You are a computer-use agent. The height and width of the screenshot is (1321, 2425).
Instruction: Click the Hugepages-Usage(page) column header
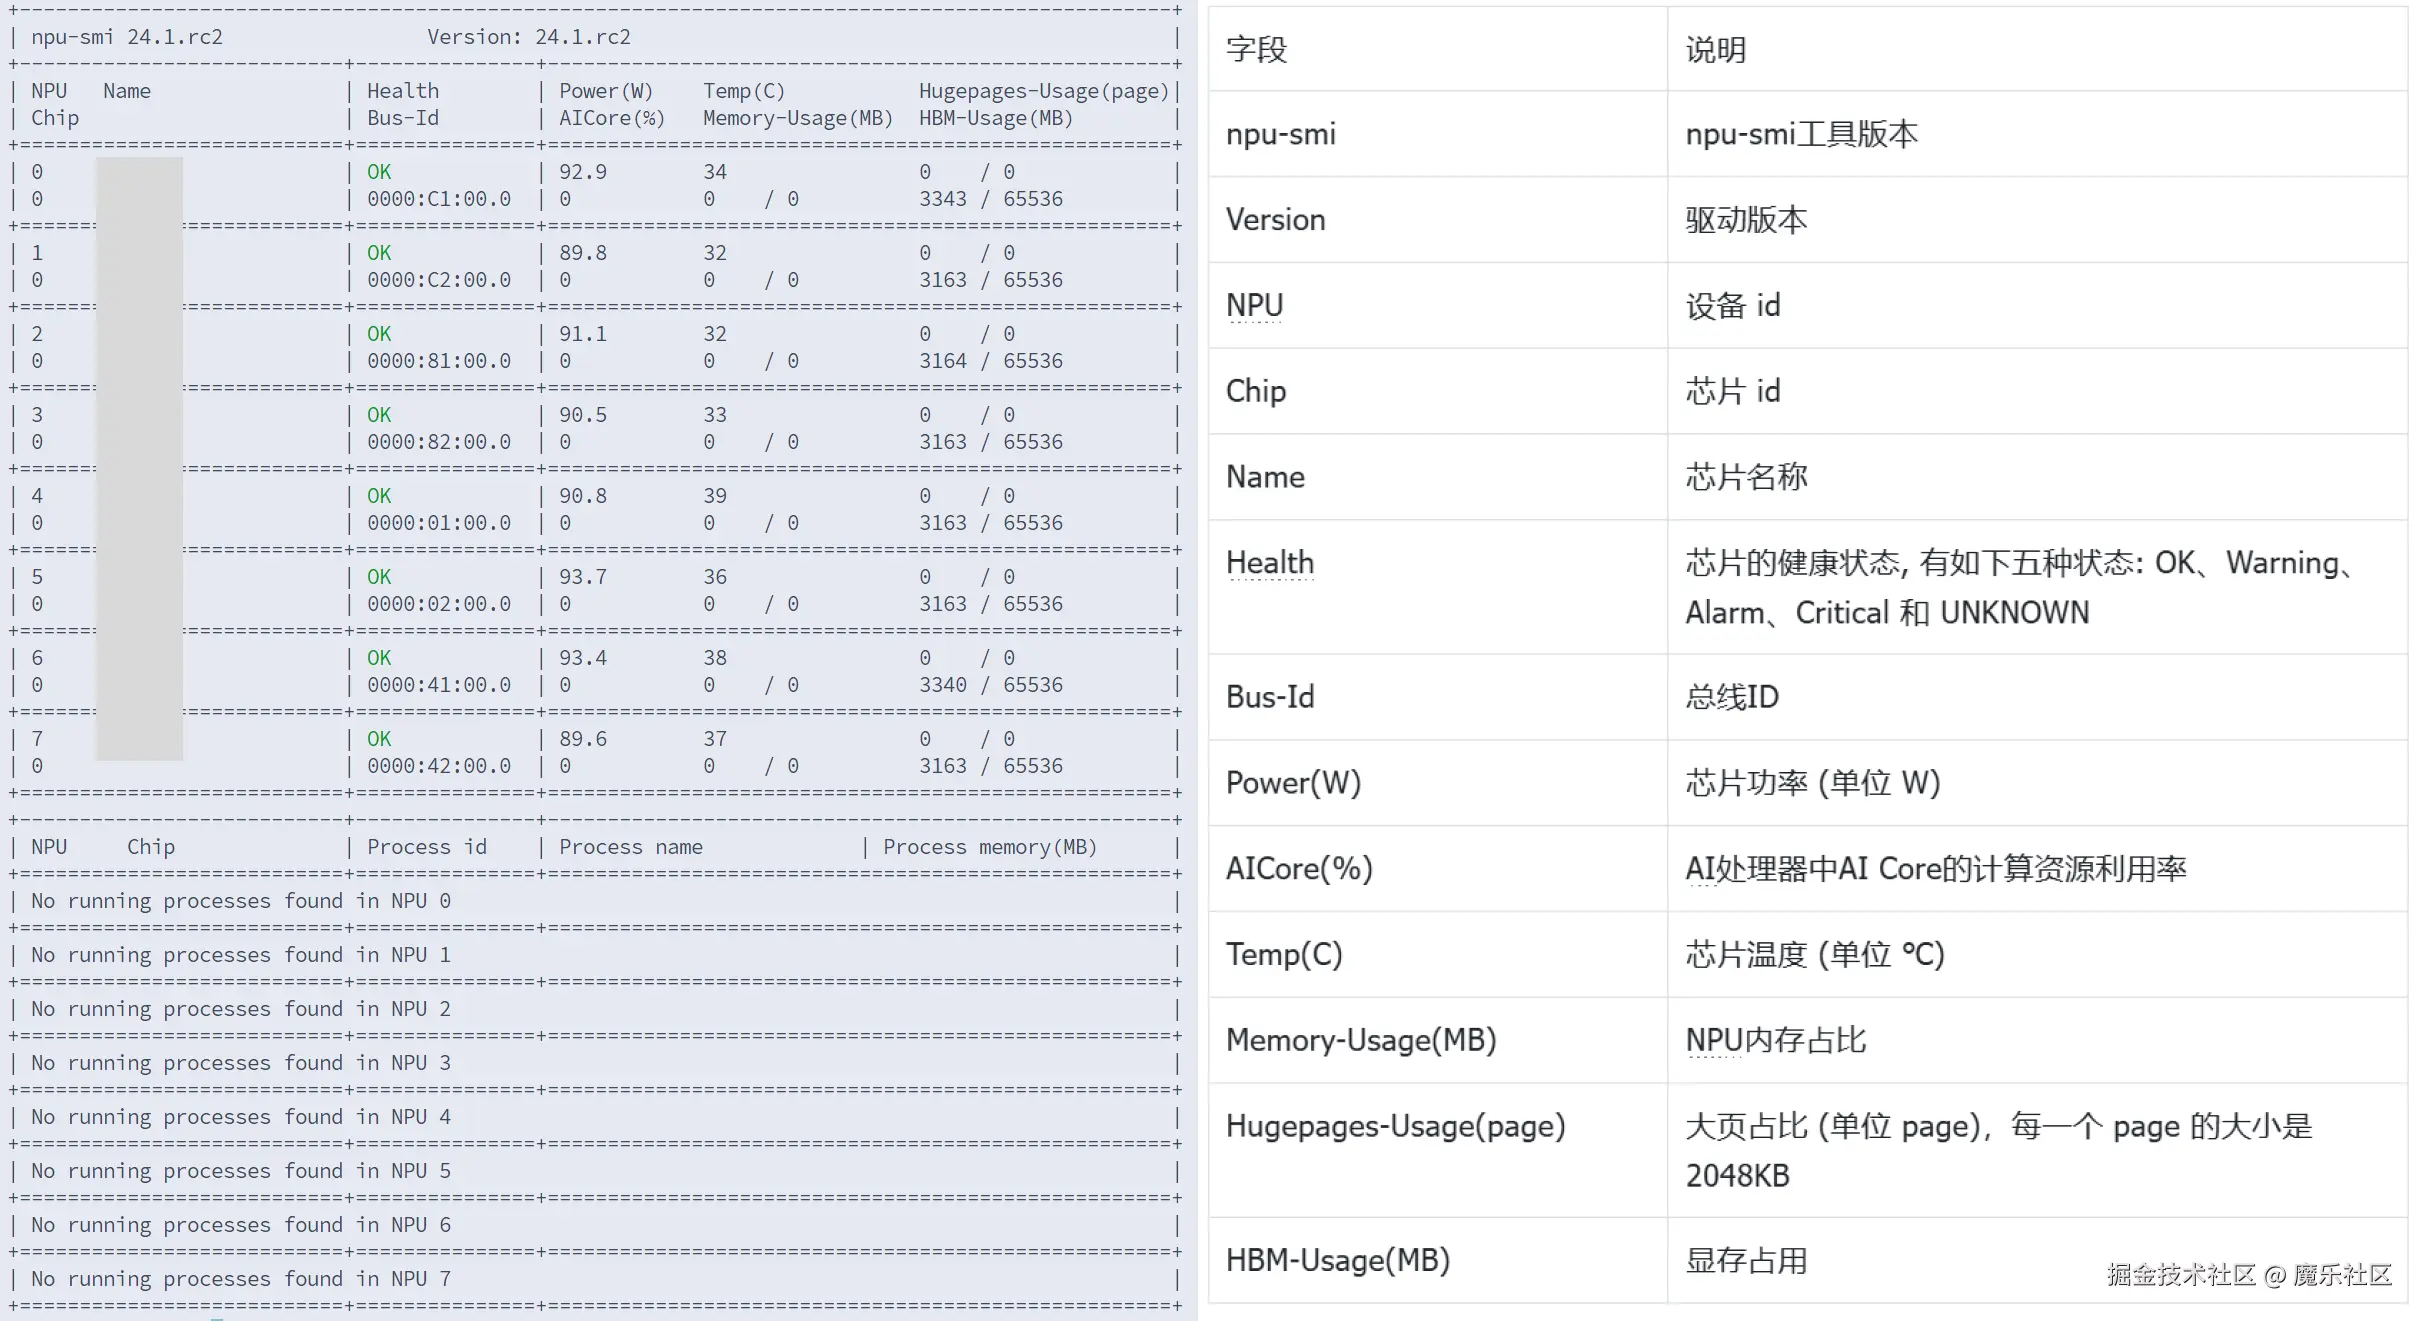point(1043,91)
